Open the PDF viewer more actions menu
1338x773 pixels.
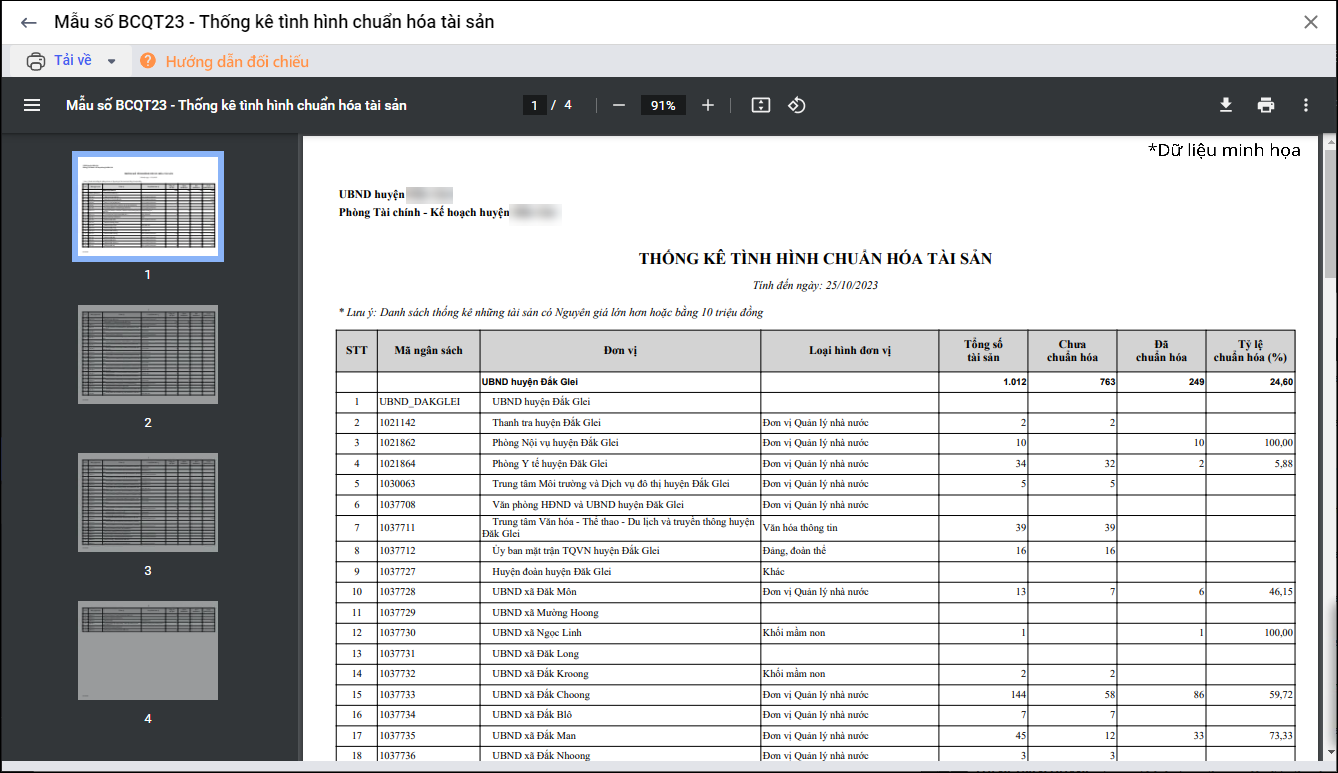pyautogui.click(x=1306, y=105)
